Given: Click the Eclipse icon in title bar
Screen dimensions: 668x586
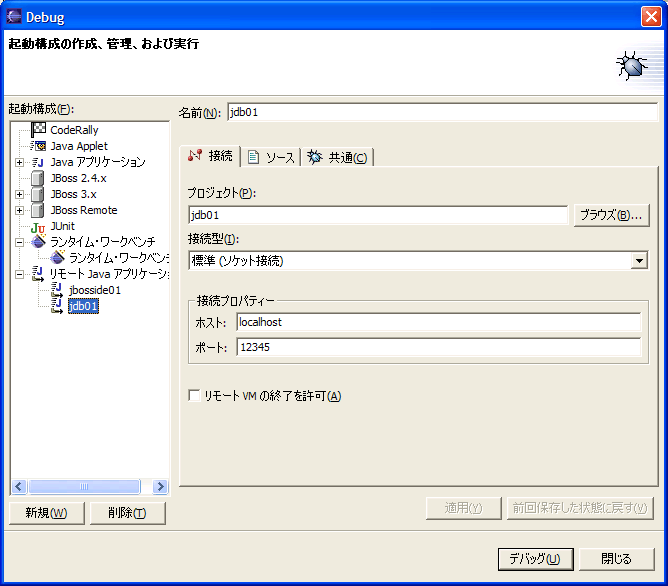Looking at the screenshot, I should 14,17.
